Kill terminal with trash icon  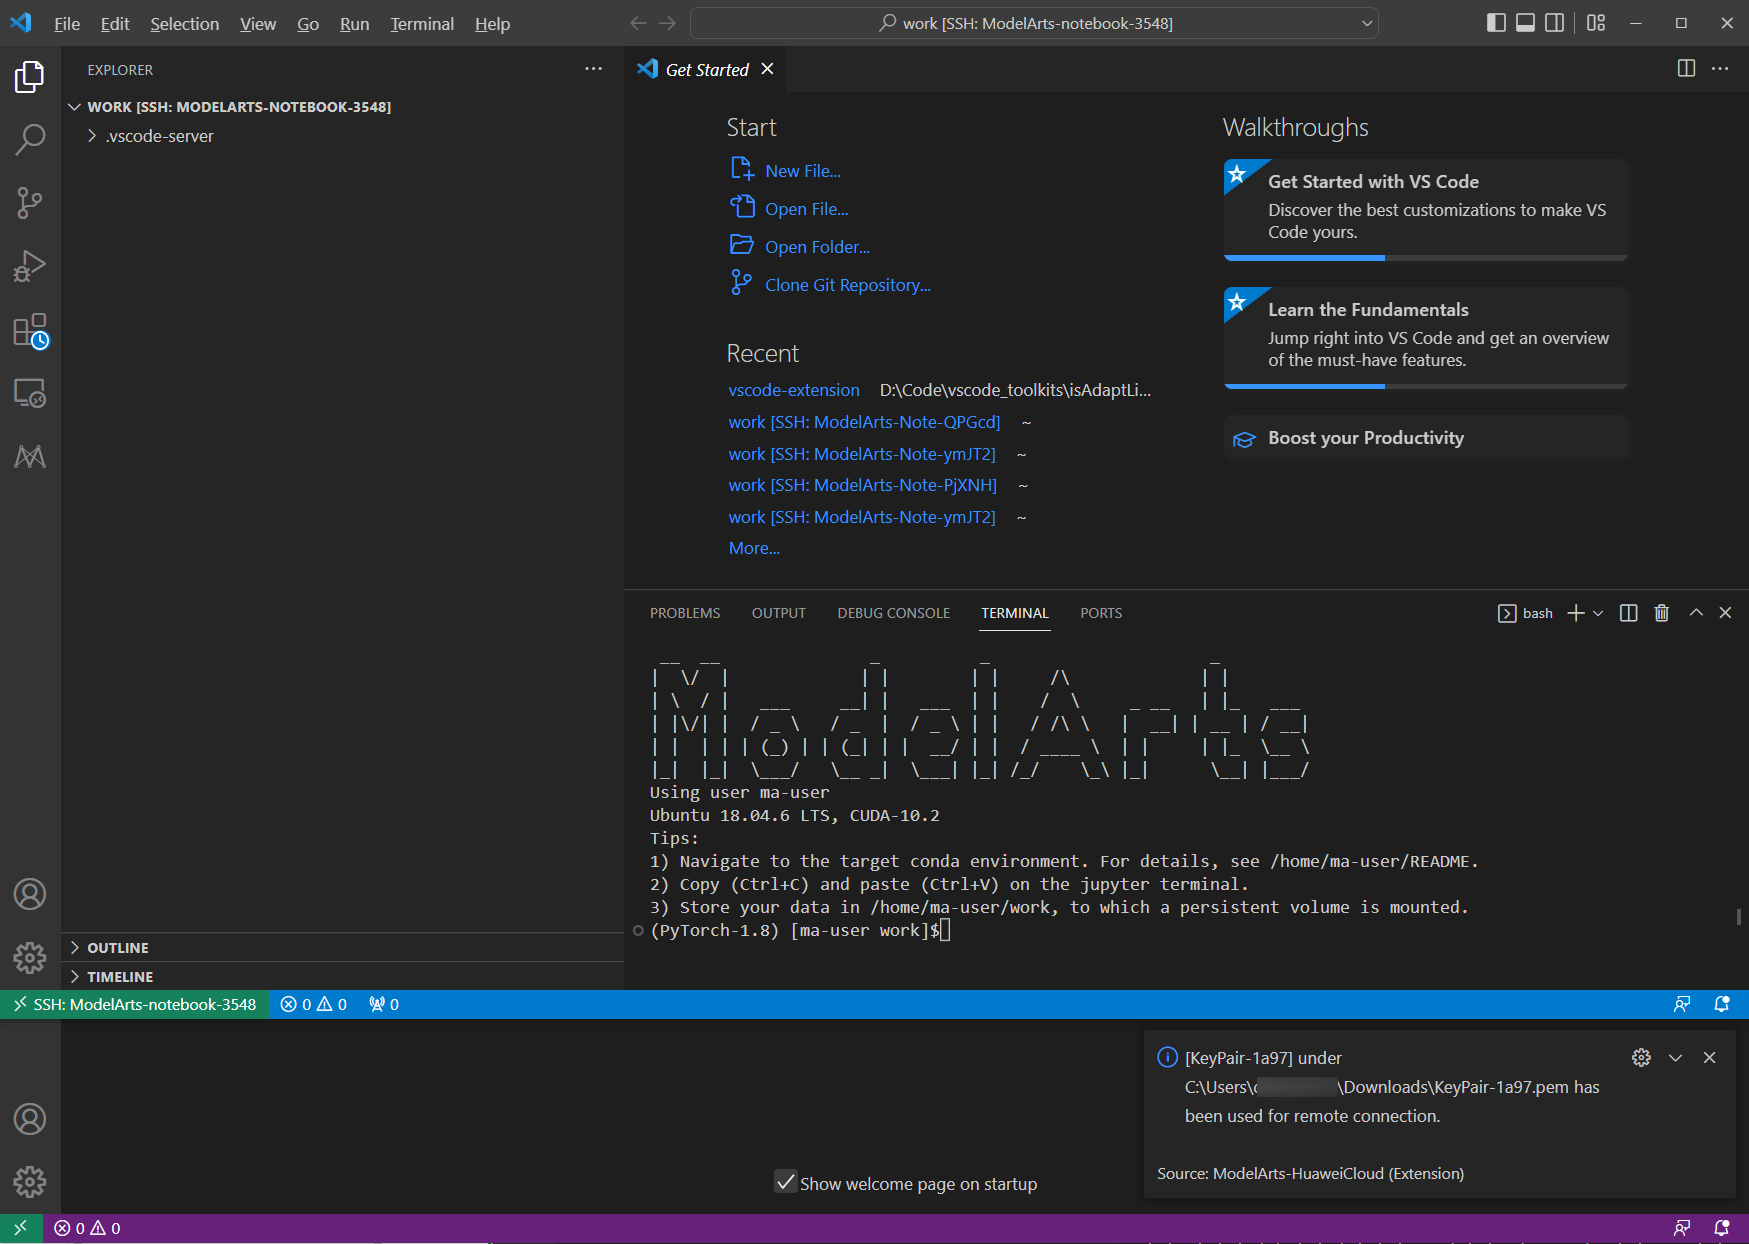click(x=1661, y=613)
